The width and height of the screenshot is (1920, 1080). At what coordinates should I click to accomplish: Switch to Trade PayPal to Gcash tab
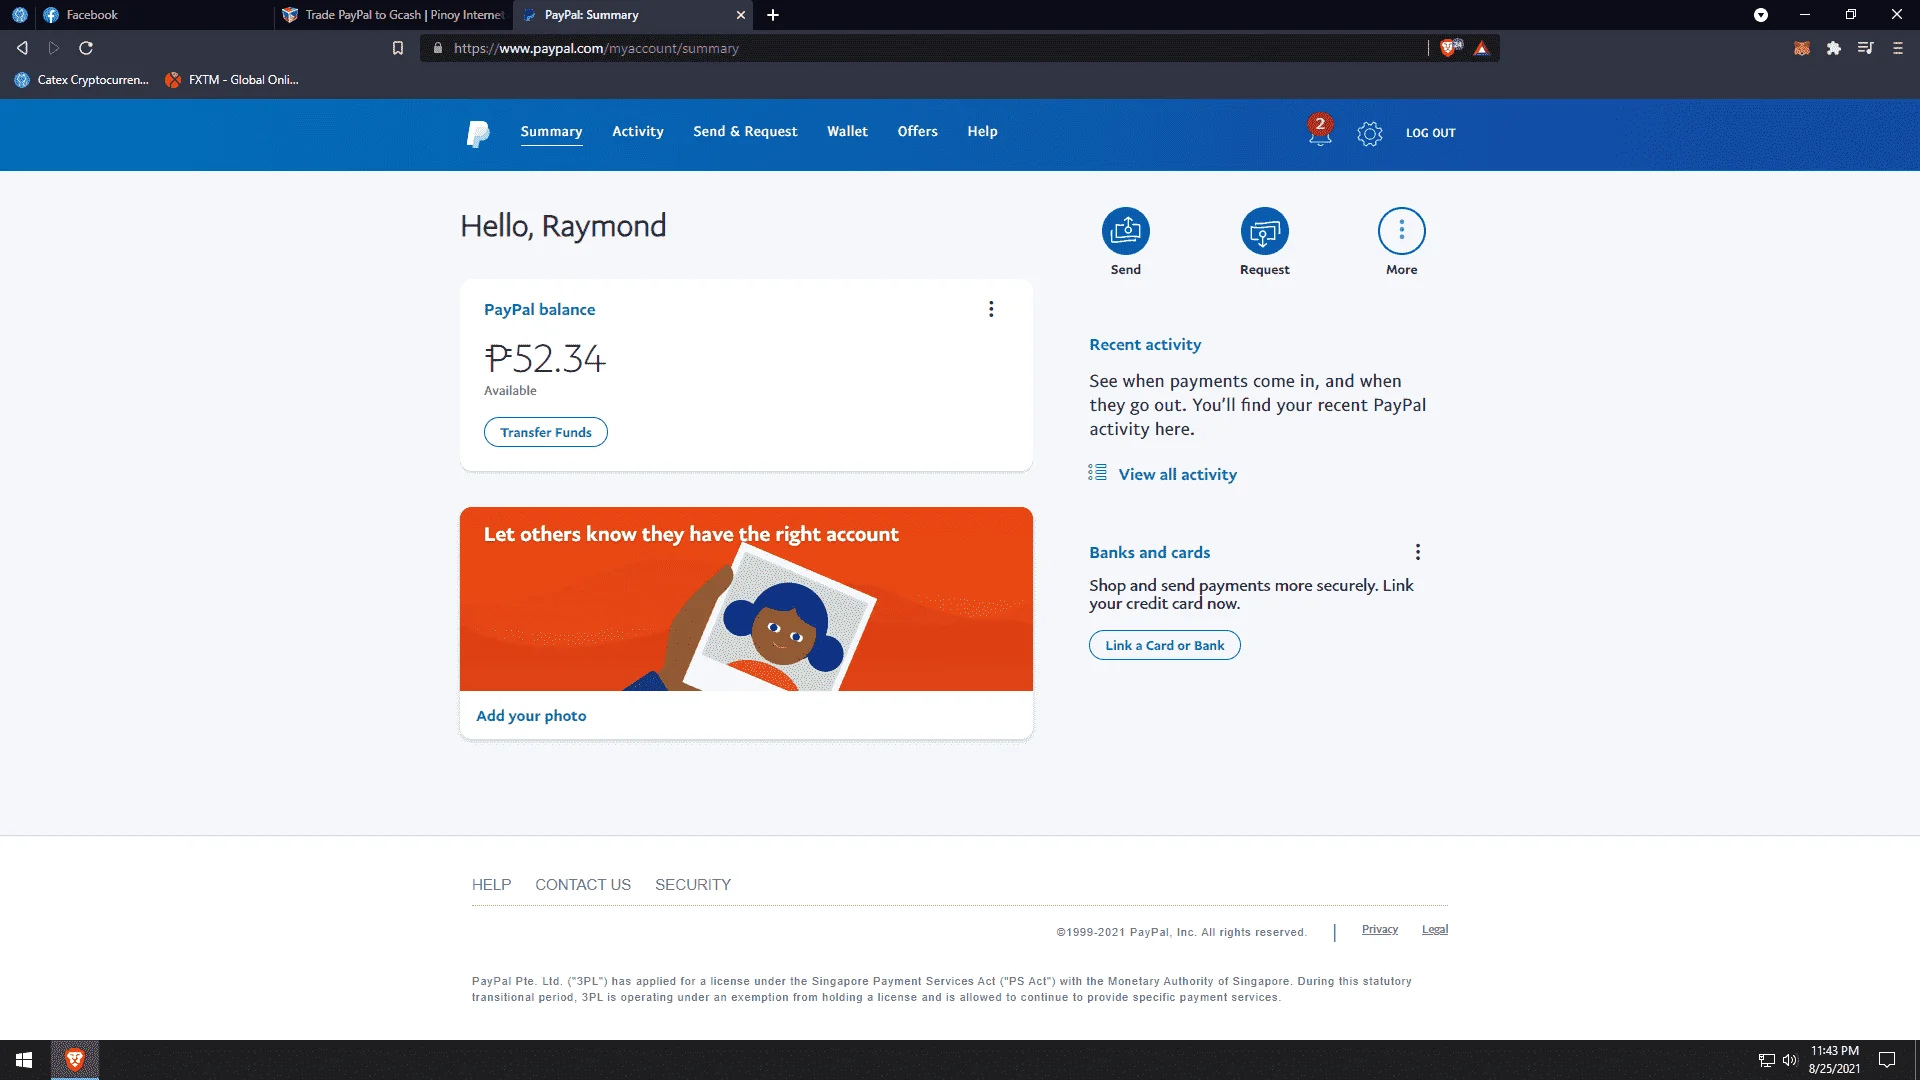(393, 15)
